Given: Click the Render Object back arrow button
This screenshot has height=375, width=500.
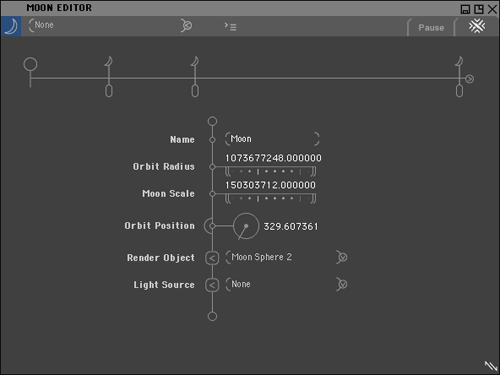Looking at the screenshot, I should point(212,258).
